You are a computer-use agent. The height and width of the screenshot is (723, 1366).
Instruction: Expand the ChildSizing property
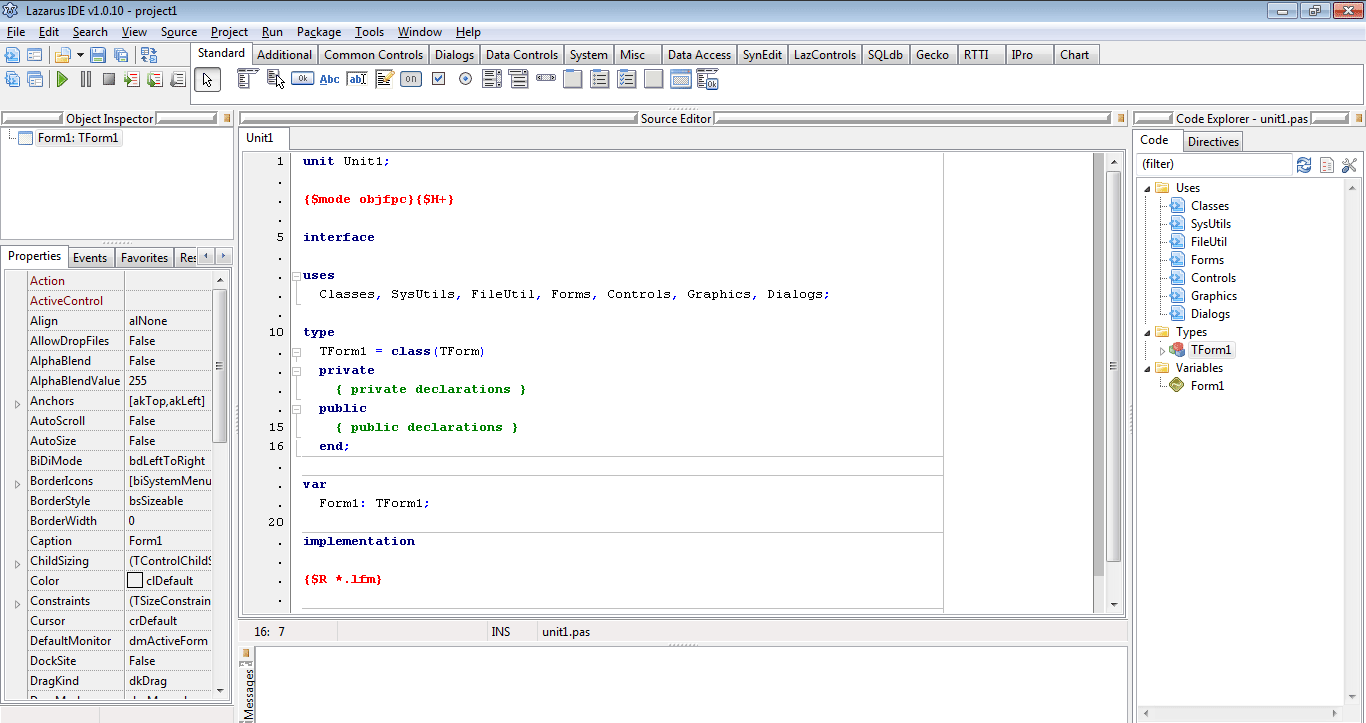(x=17, y=563)
